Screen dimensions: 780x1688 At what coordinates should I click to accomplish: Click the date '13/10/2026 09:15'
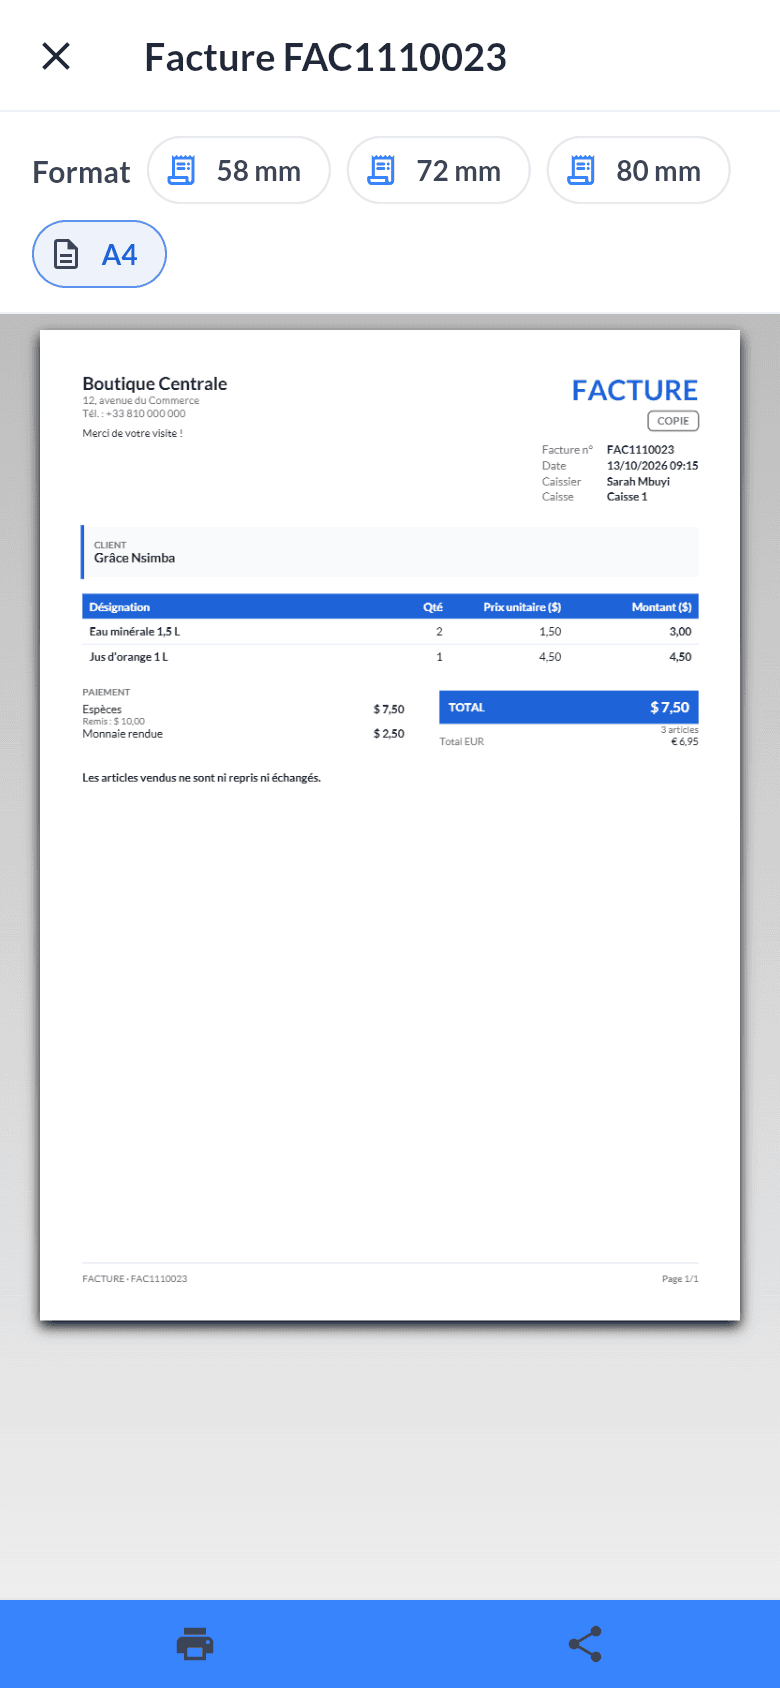652,465
